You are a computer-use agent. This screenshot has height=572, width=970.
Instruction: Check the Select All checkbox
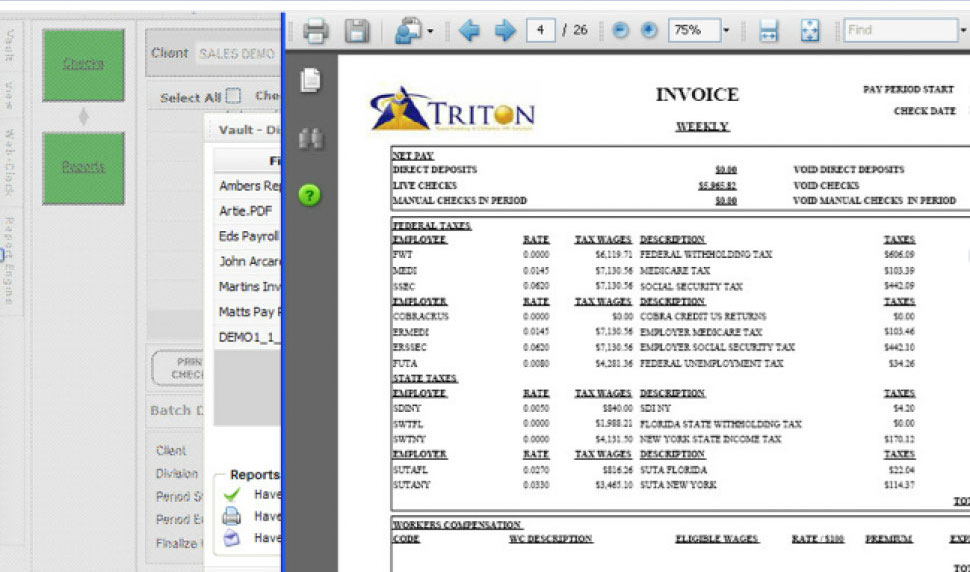[x=233, y=97]
